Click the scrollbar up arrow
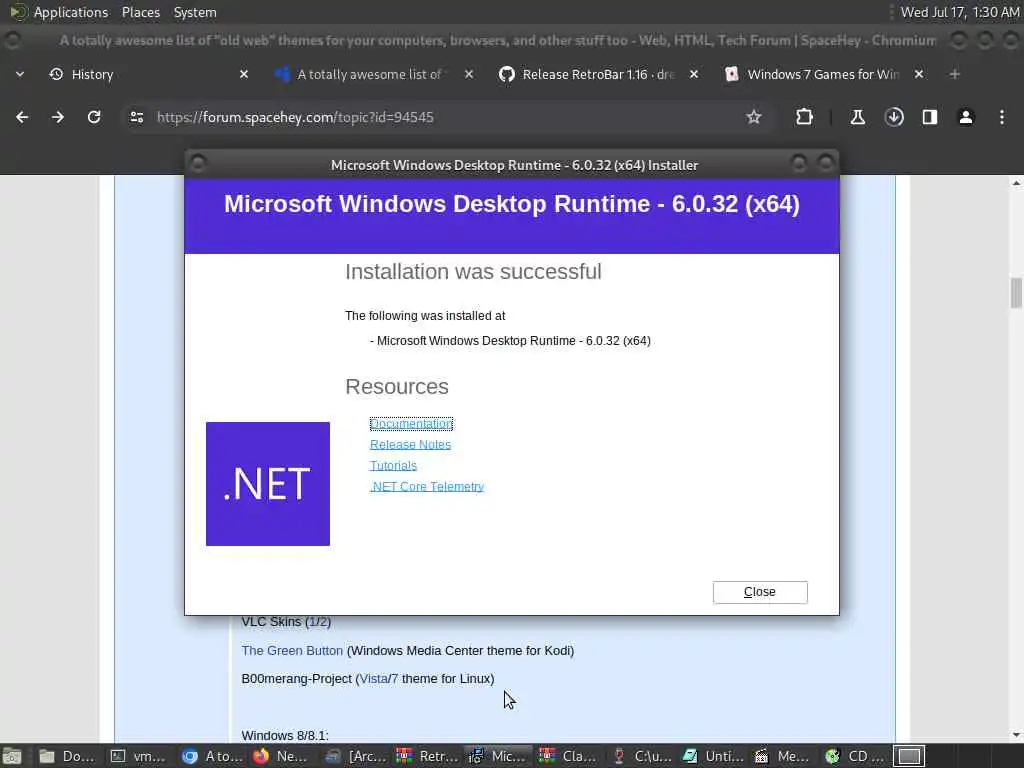The width and height of the screenshot is (1024, 768). [x=1016, y=184]
